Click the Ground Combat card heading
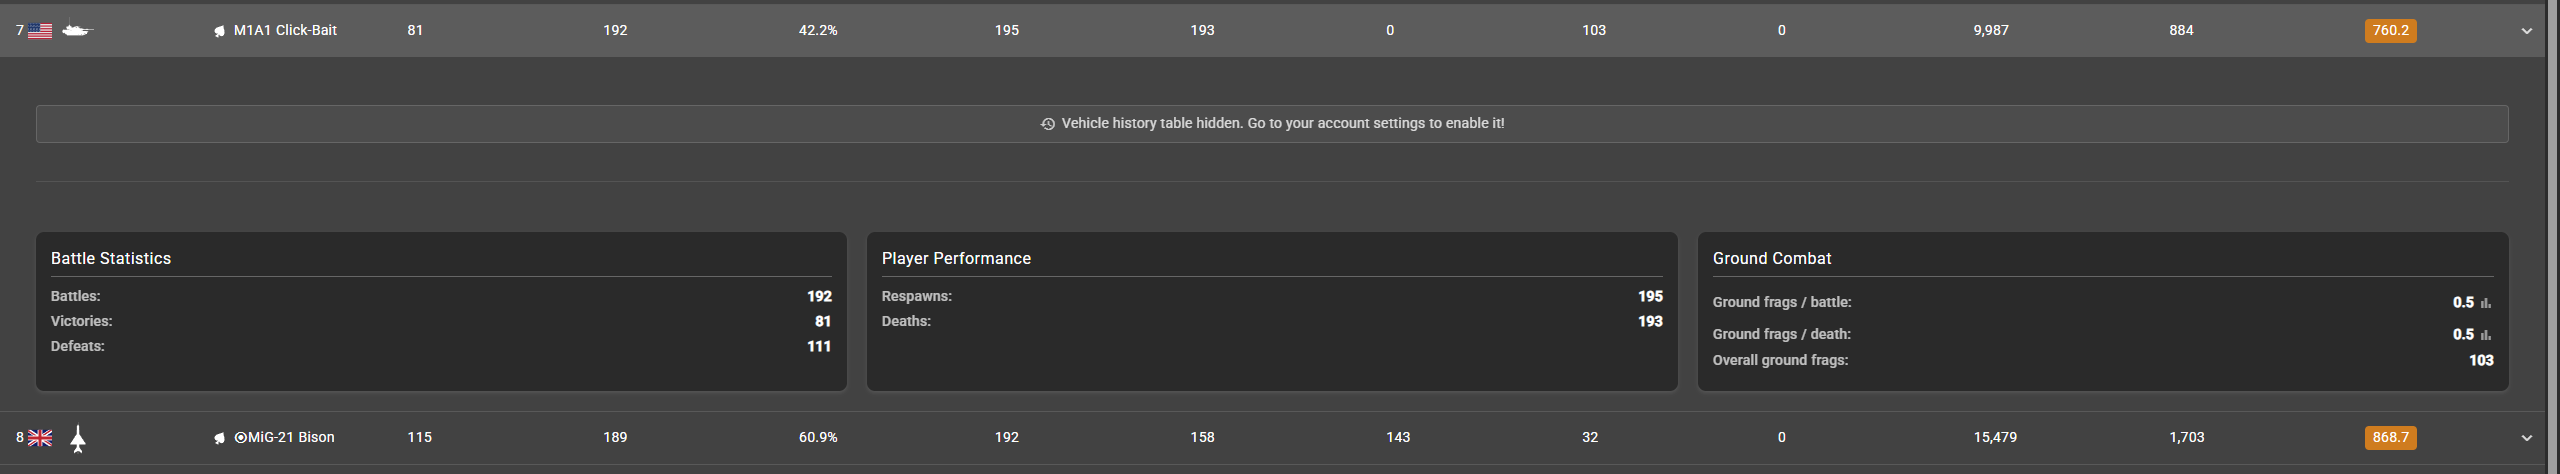This screenshot has width=2560, height=474. [1772, 259]
